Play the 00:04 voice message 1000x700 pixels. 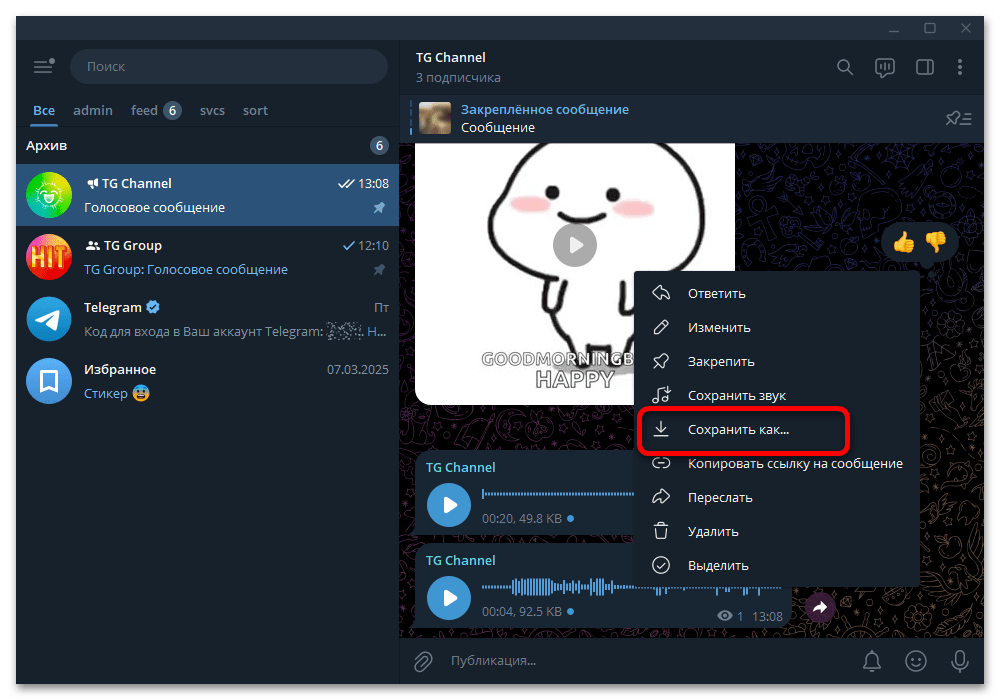pyautogui.click(x=449, y=598)
